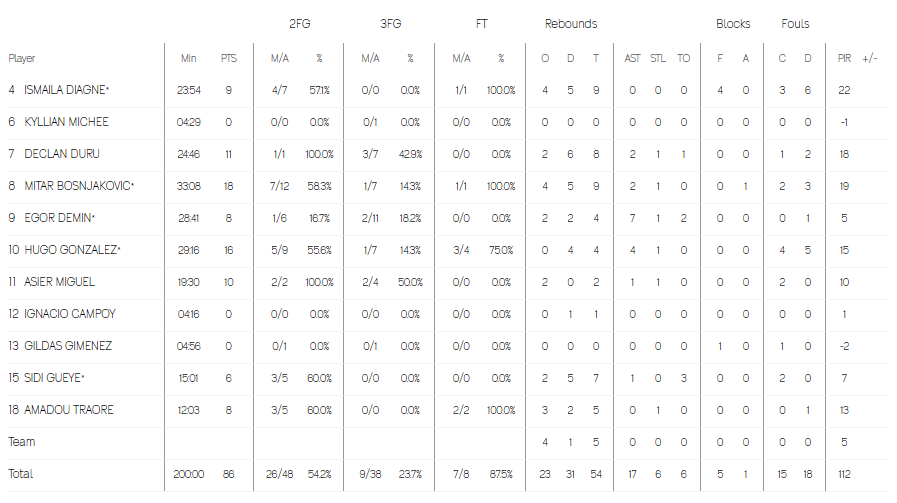897x503 pixels.
Task: Select KYLLIAN MICHEE player name
Action: pyautogui.click(x=66, y=122)
